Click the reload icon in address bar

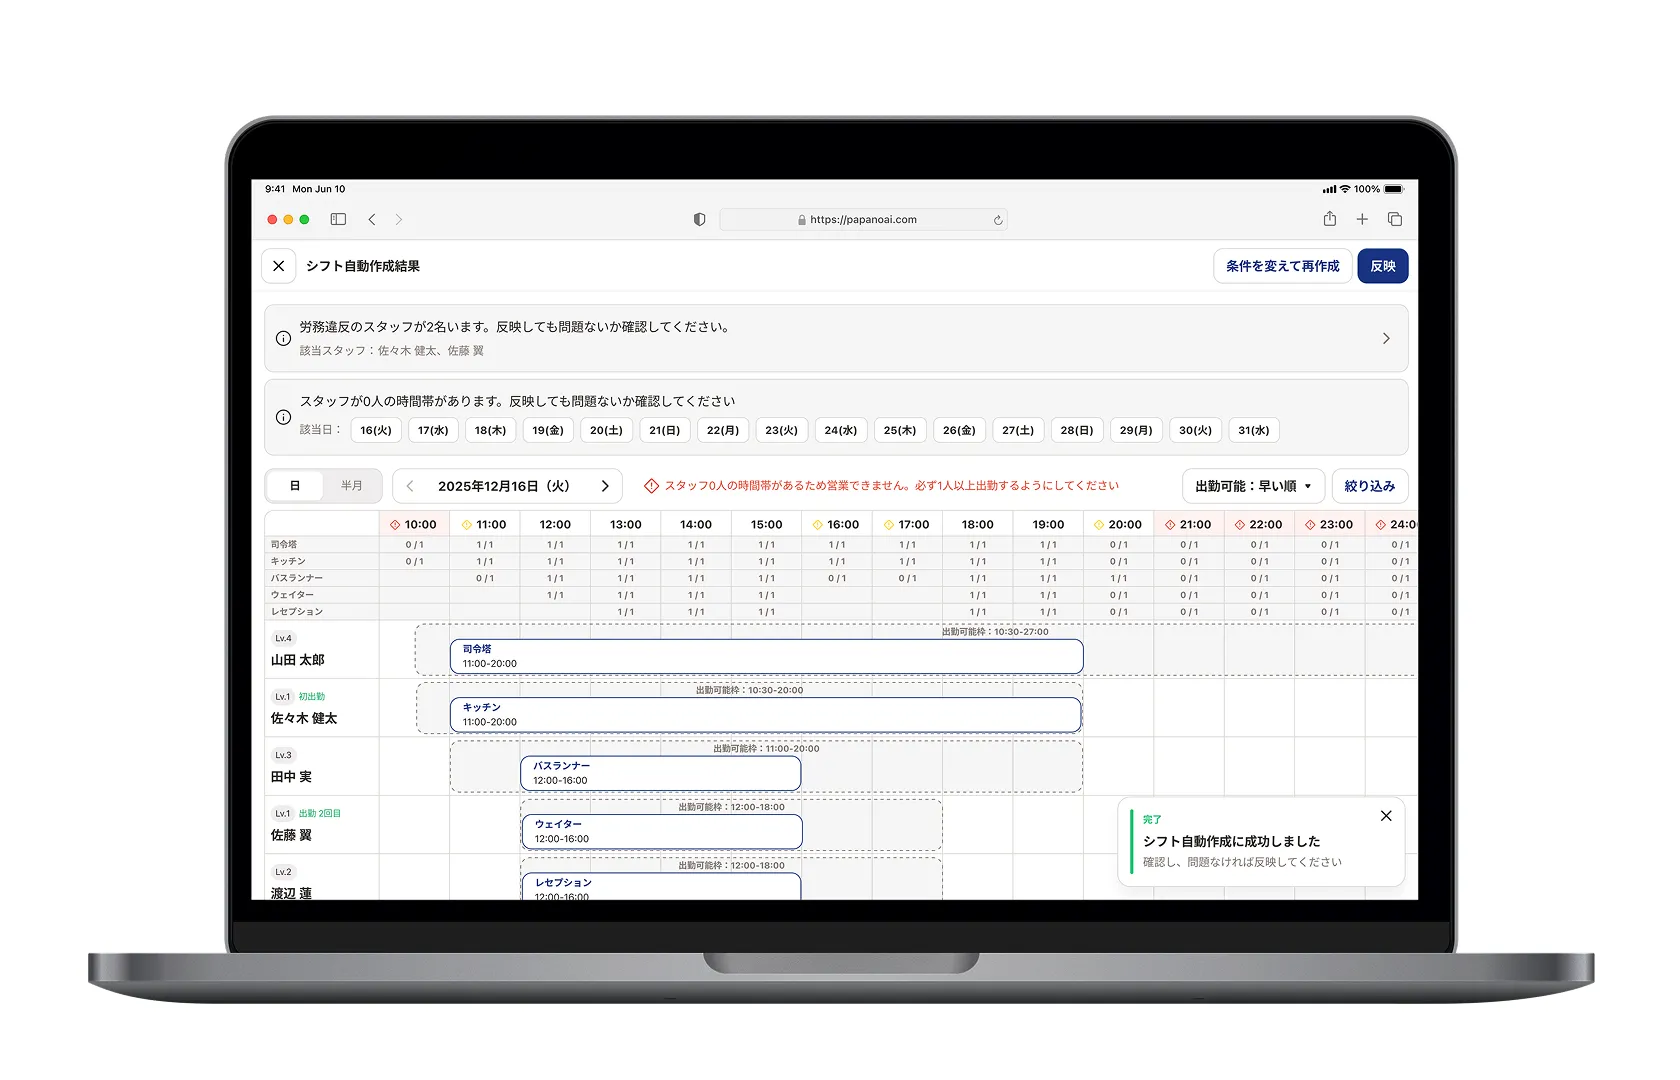coord(997,220)
